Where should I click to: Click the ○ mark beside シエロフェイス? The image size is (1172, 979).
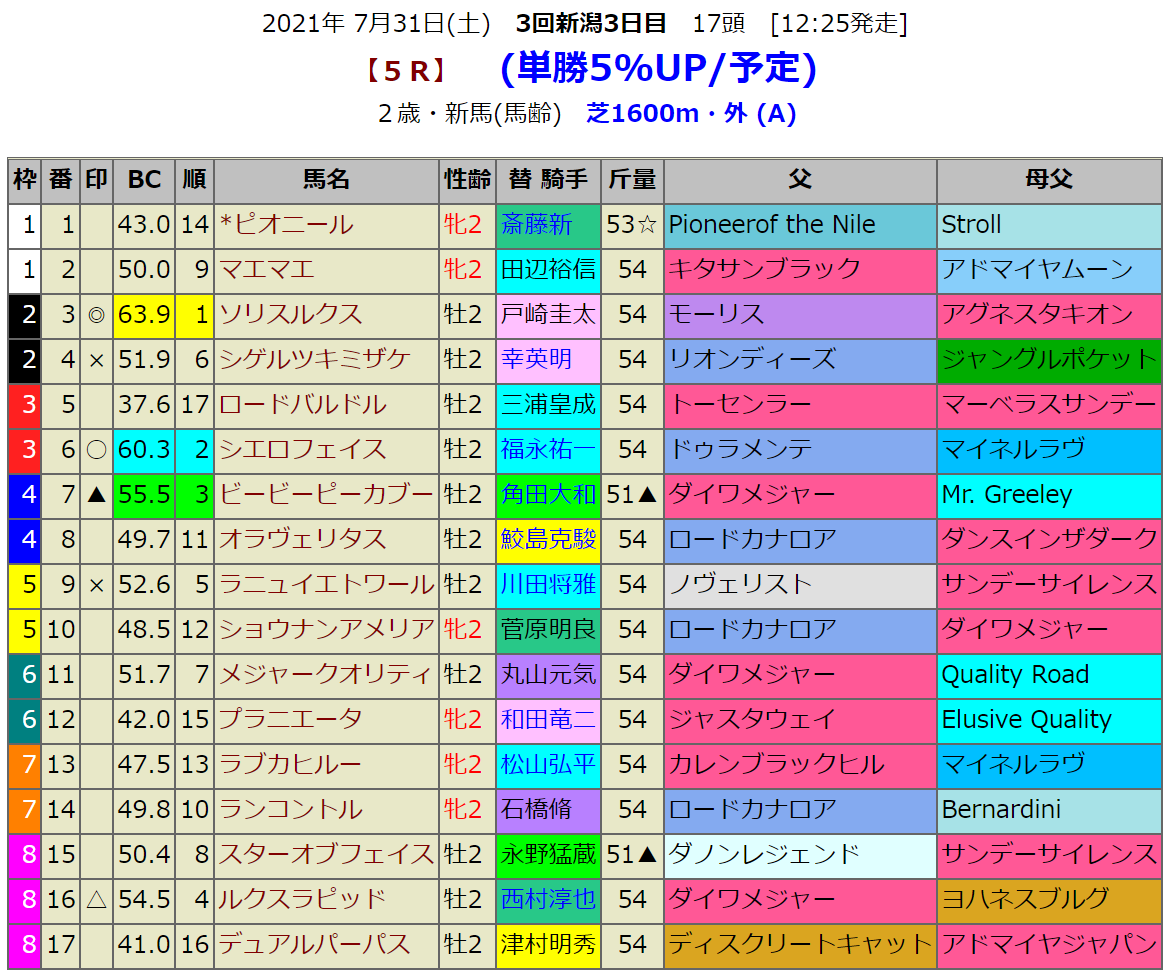pyautogui.click(x=96, y=450)
